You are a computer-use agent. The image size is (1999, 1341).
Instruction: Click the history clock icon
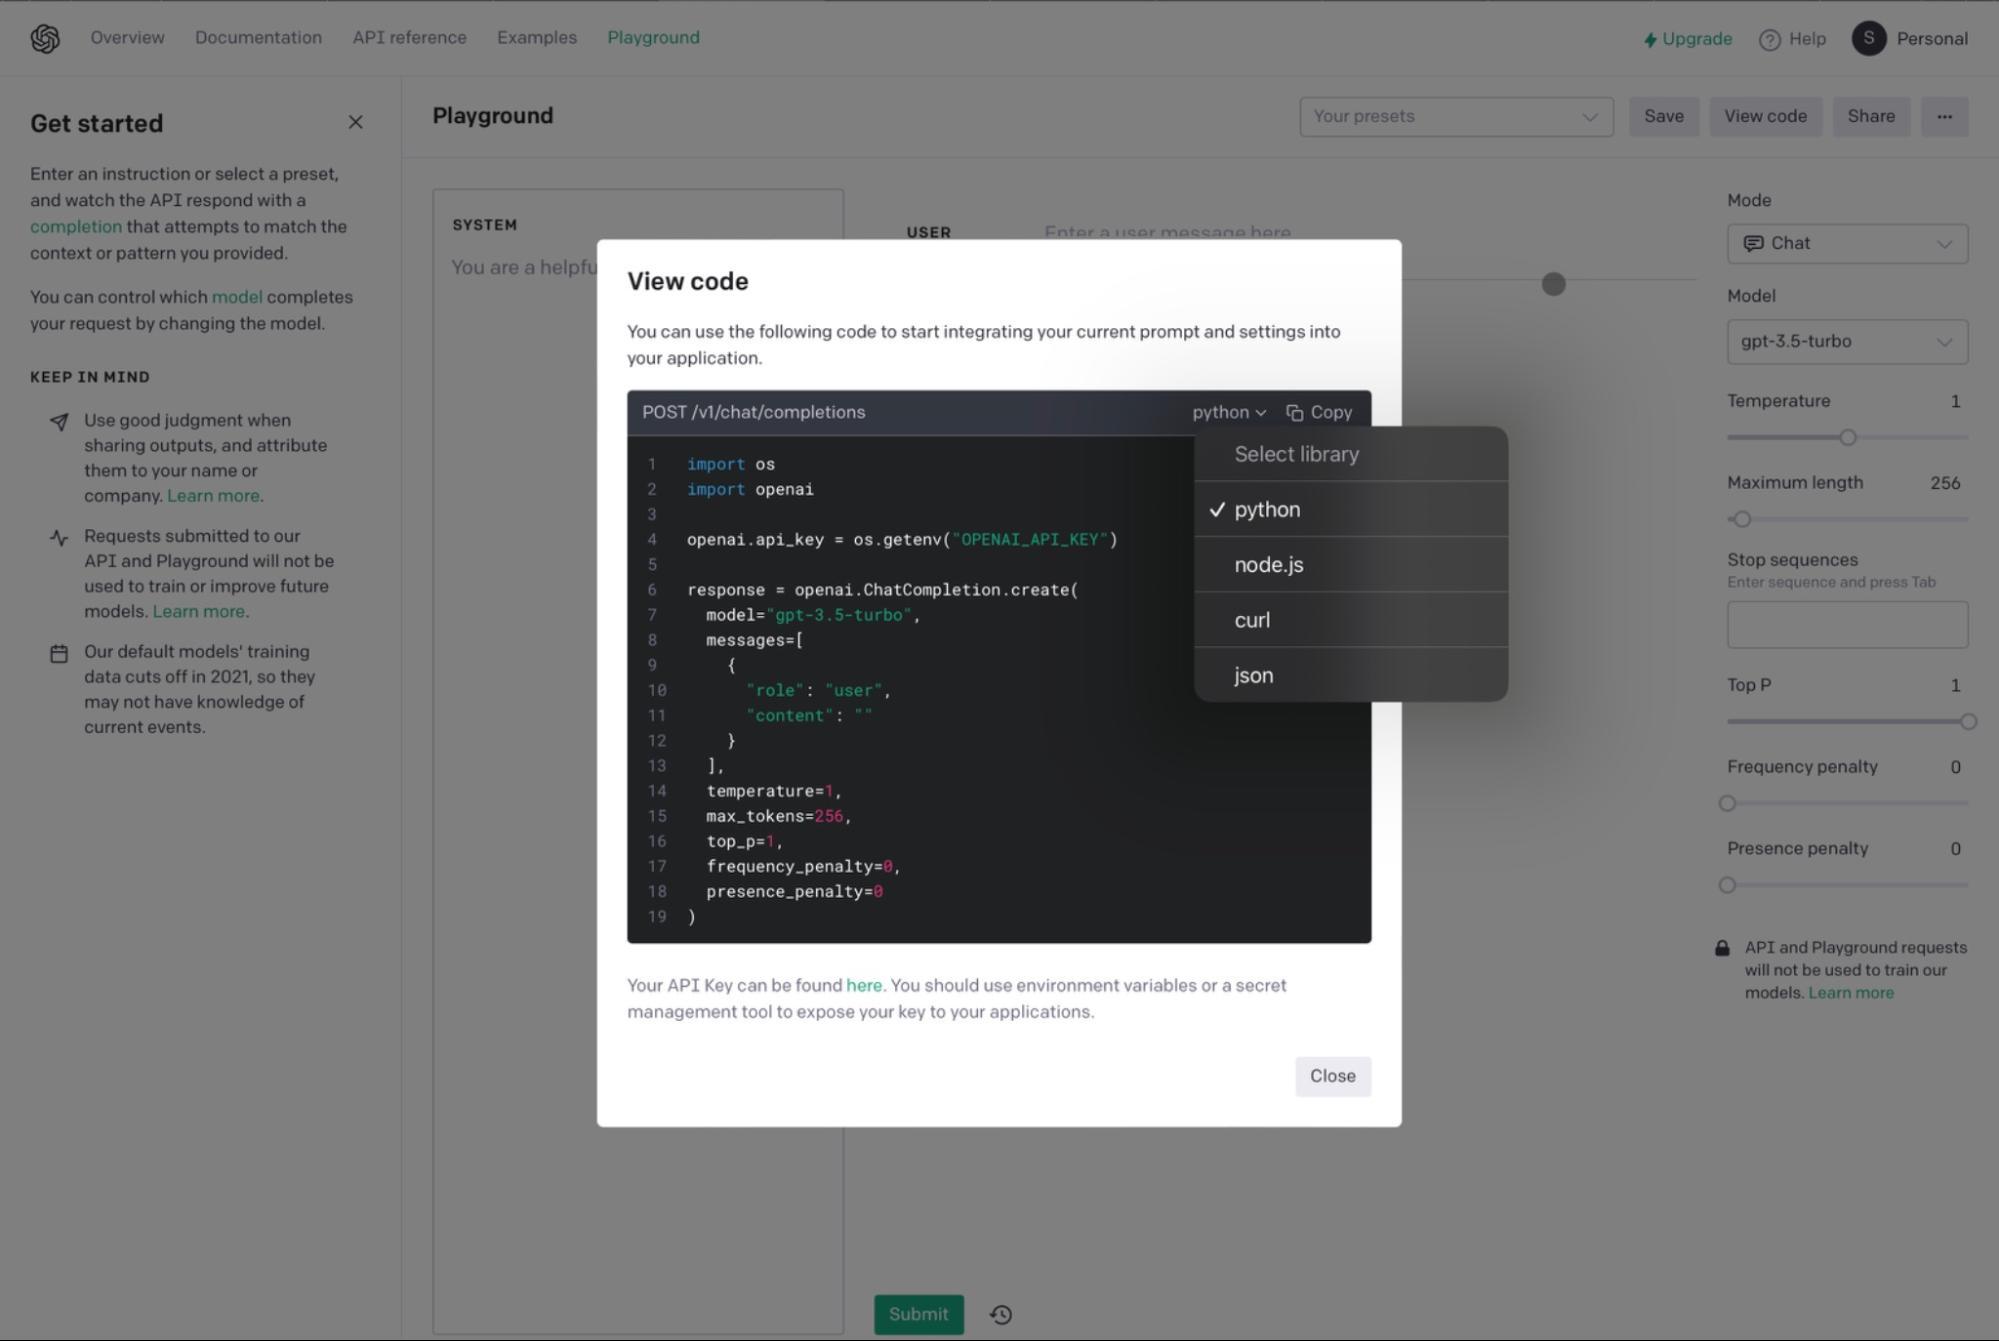click(1001, 1314)
